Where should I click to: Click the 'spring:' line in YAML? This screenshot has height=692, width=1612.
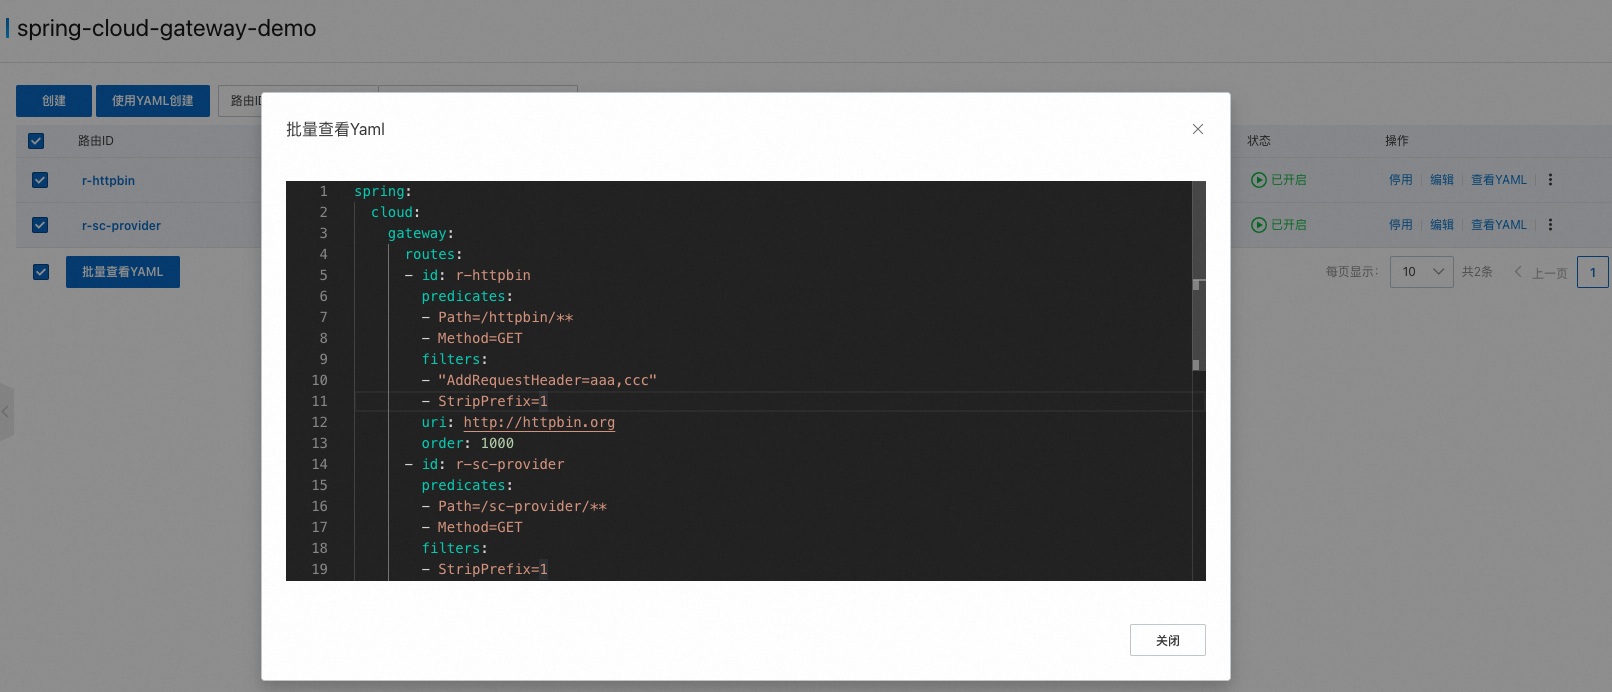click(x=383, y=192)
